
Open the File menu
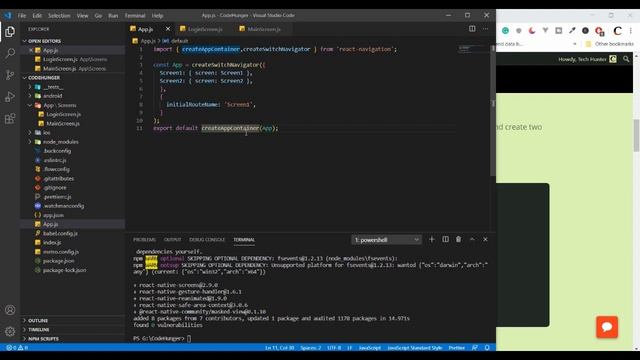(22, 16)
